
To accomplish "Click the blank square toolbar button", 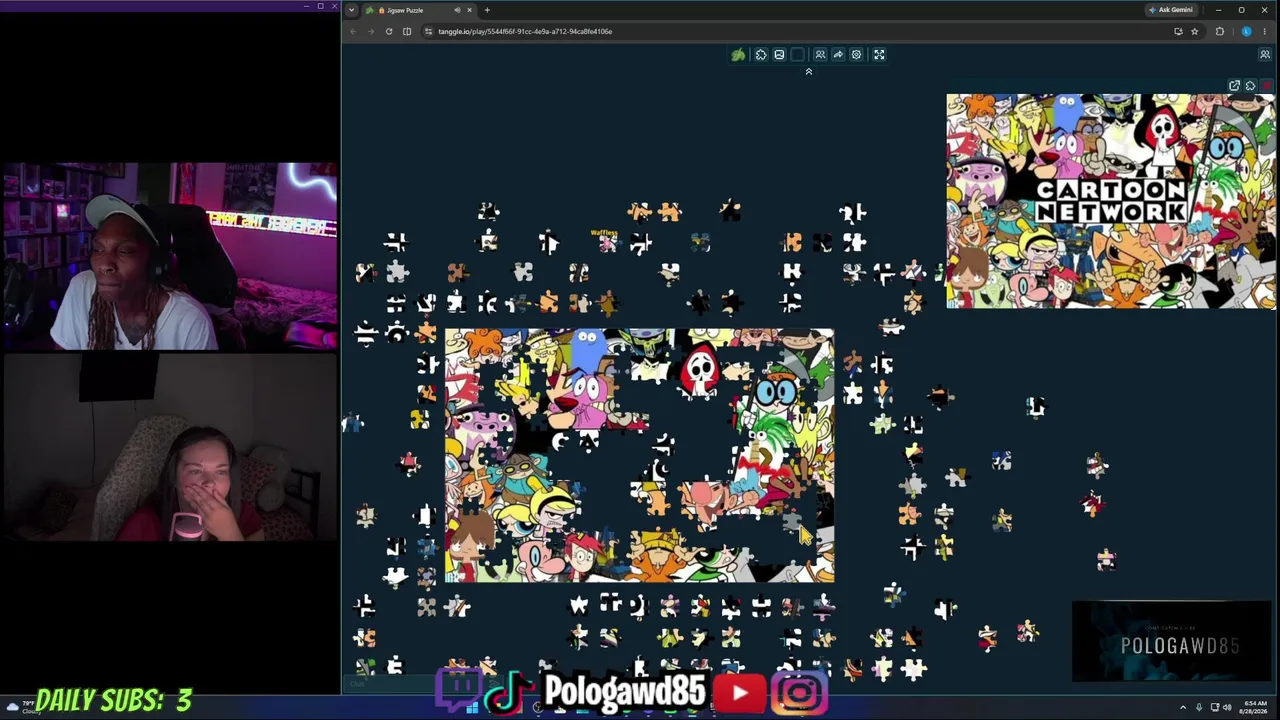I will (797, 55).
